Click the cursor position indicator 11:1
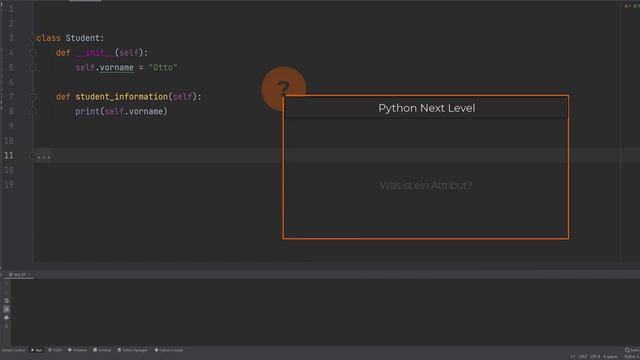 click(x=573, y=357)
